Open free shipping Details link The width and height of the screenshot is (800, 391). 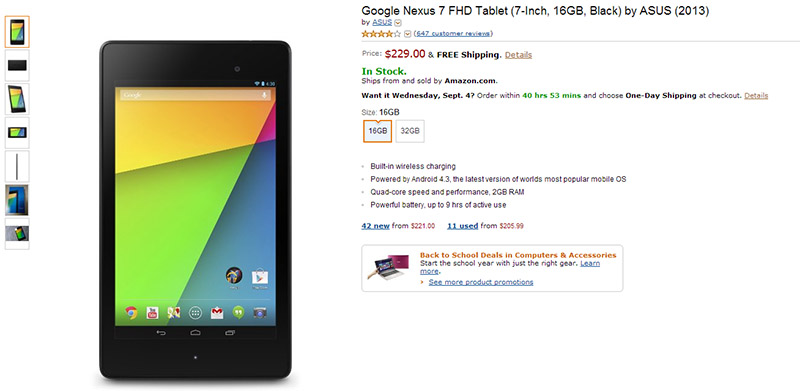[x=518, y=55]
